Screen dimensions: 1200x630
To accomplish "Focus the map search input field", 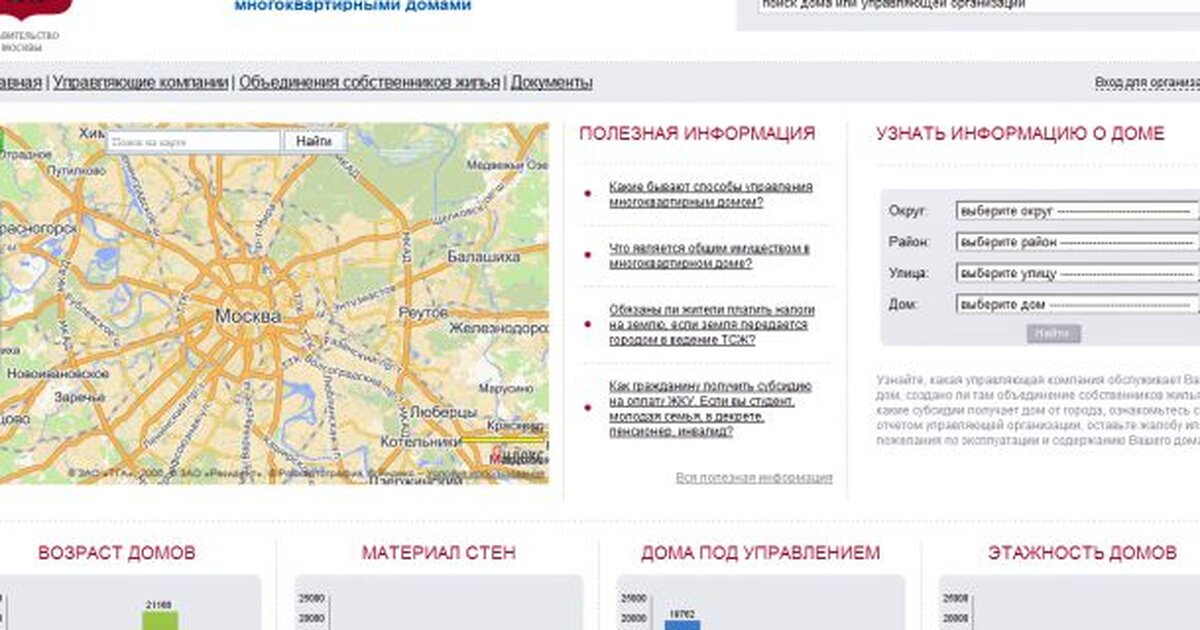I will pos(193,142).
